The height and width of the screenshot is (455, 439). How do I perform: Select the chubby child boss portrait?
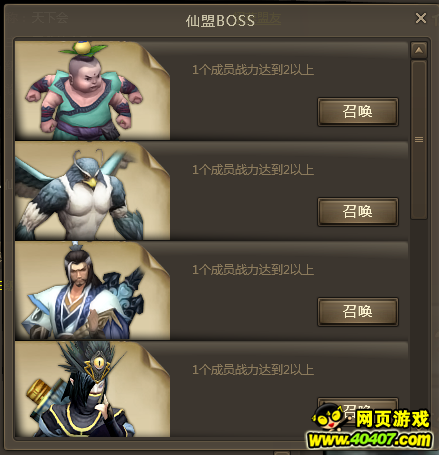(93, 90)
